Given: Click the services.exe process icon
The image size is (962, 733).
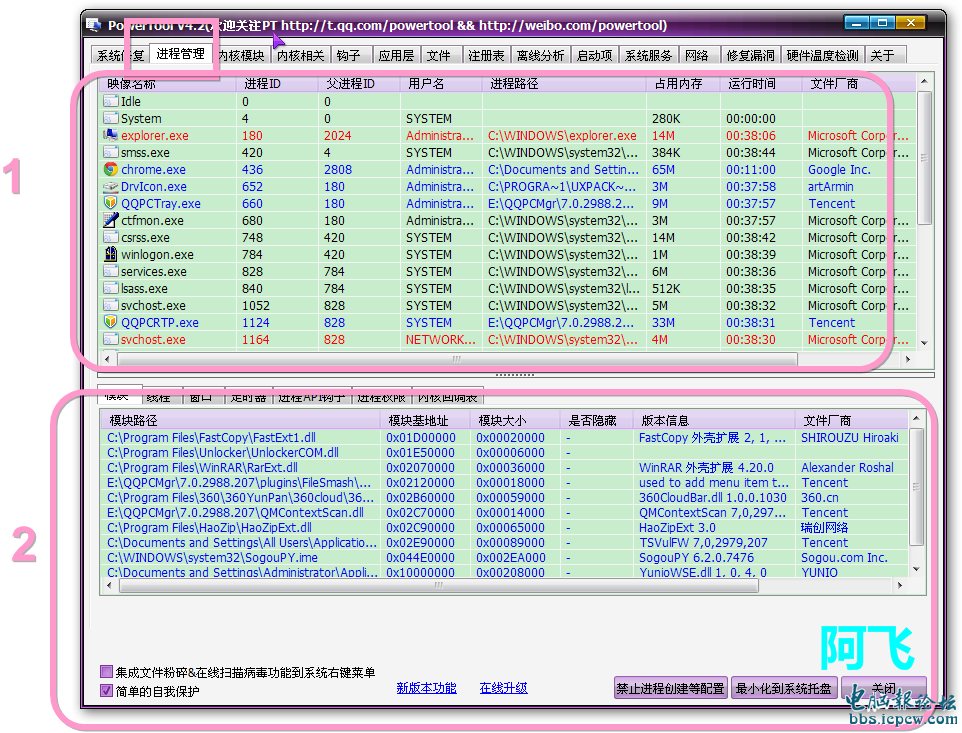Looking at the screenshot, I should click(x=110, y=271).
